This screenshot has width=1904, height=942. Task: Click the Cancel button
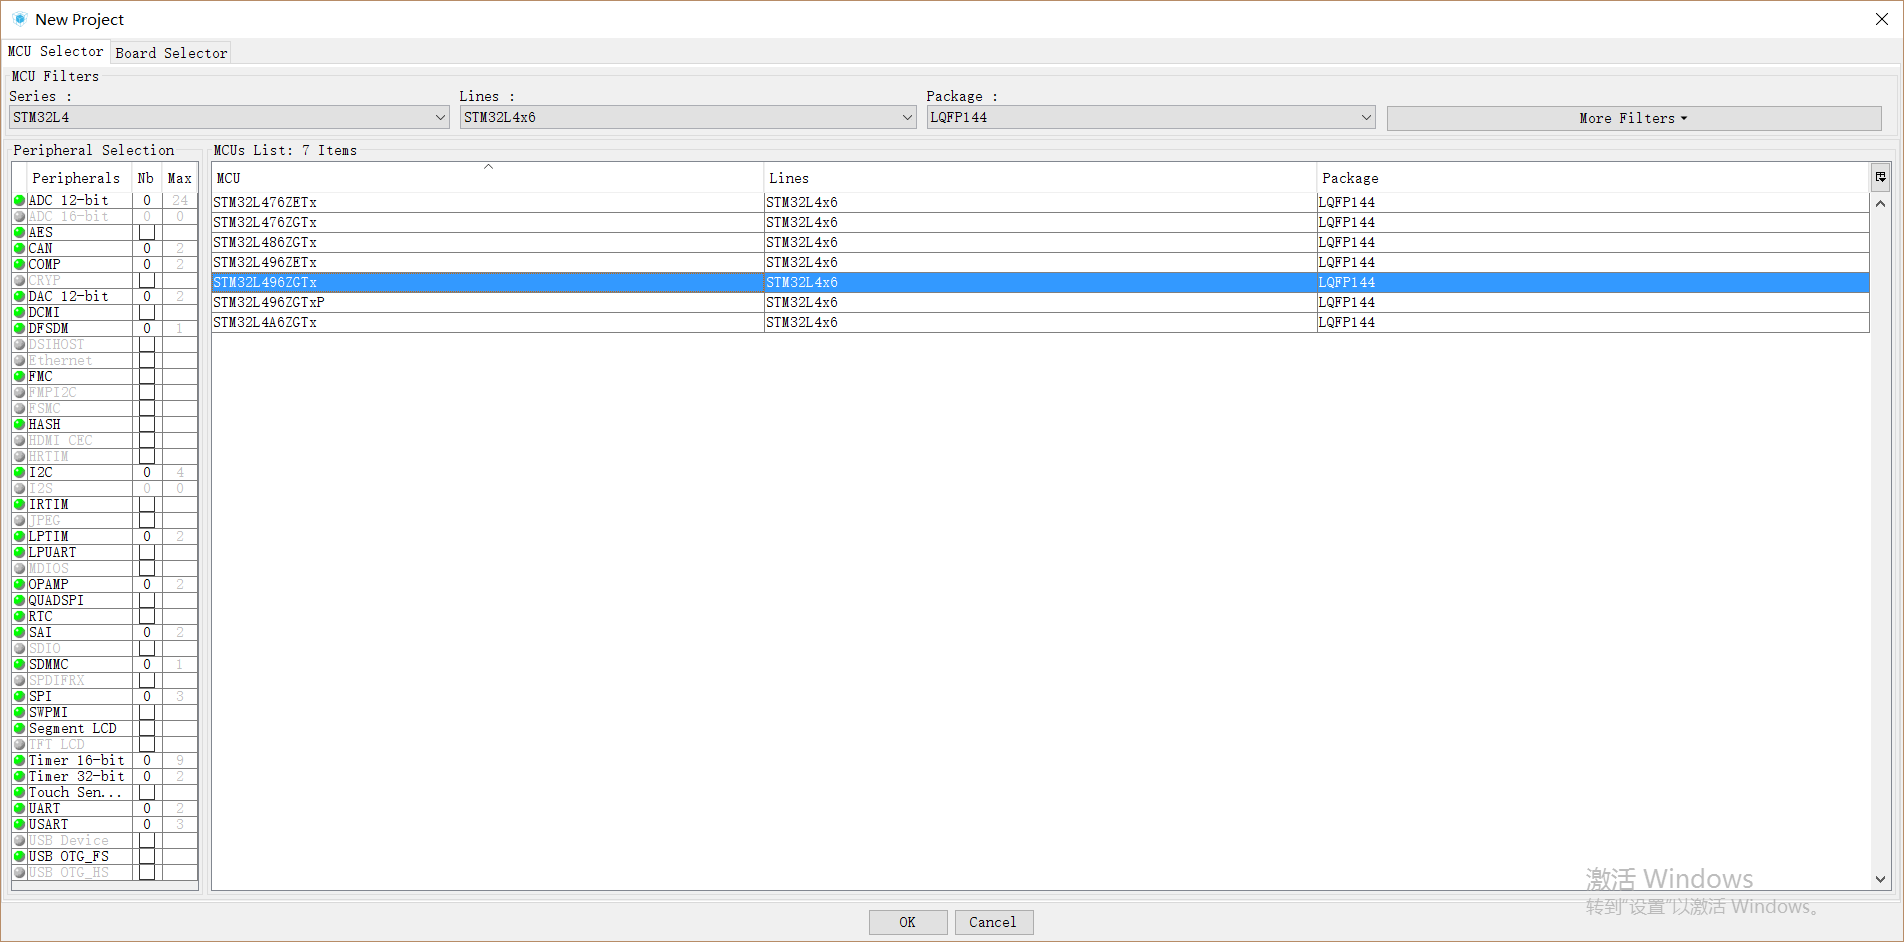[x=993, y=922]
